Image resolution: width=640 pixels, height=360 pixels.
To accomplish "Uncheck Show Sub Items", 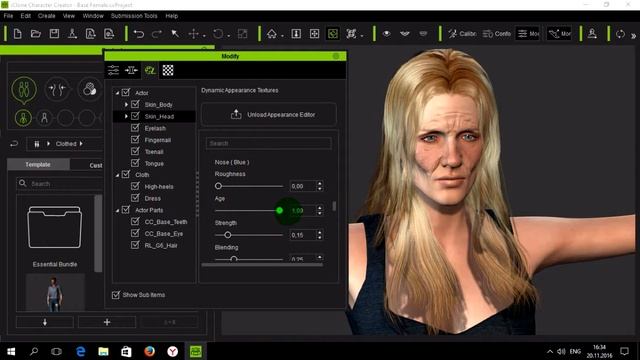I will 116,294.
